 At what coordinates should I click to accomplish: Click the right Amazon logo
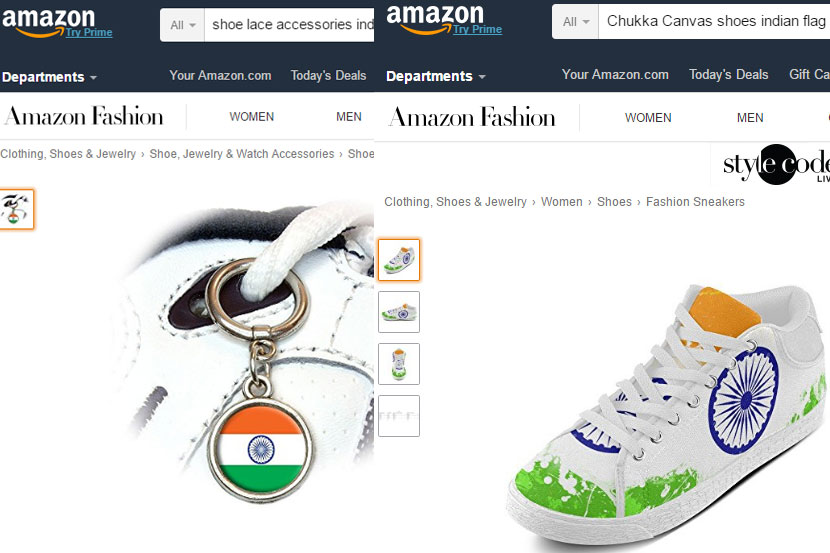[x=435, y=18]
